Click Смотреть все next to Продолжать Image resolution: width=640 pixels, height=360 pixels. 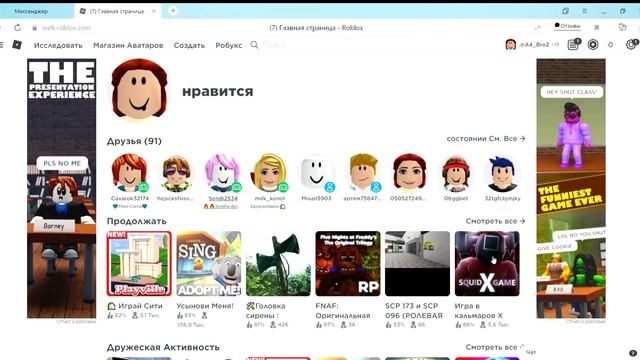[495, 221]
